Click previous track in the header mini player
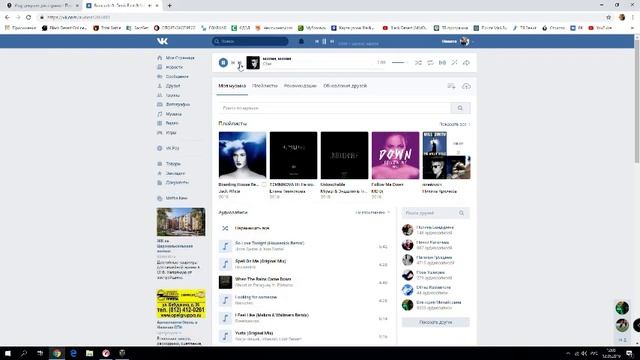The height and width of the screenshot is (360, 640). tap(317, 41)
